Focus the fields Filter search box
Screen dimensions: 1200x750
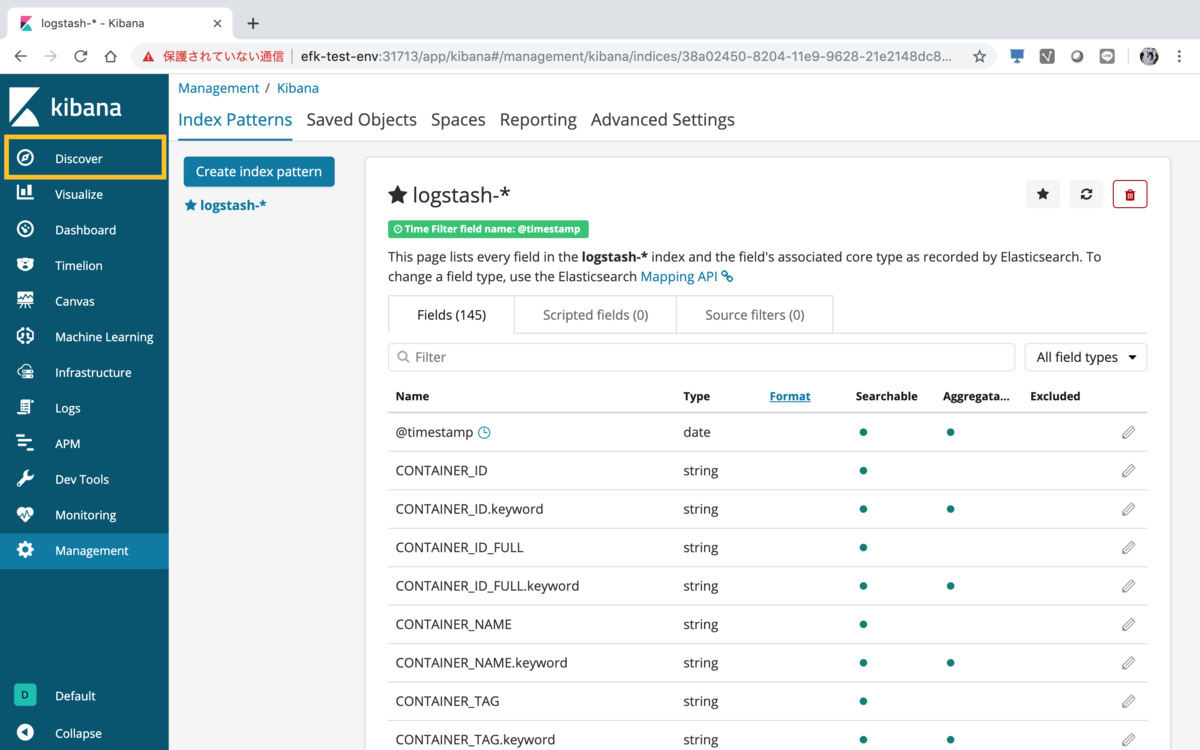pos(701,357)
